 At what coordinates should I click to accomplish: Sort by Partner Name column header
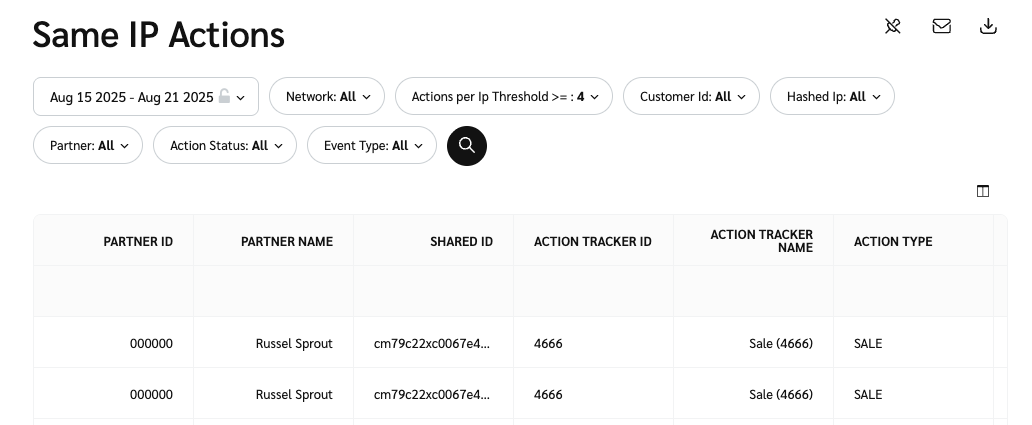coord(286,241)
